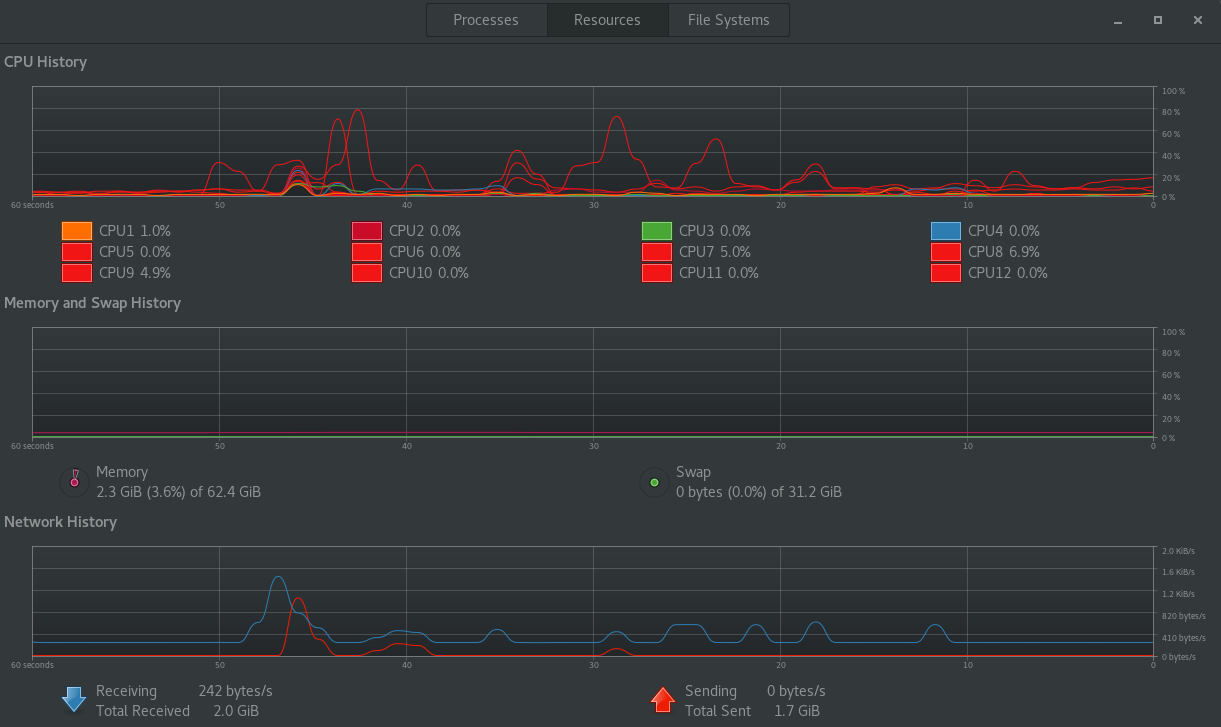Open the CPU8 color picker swatch

coord(946,252)
